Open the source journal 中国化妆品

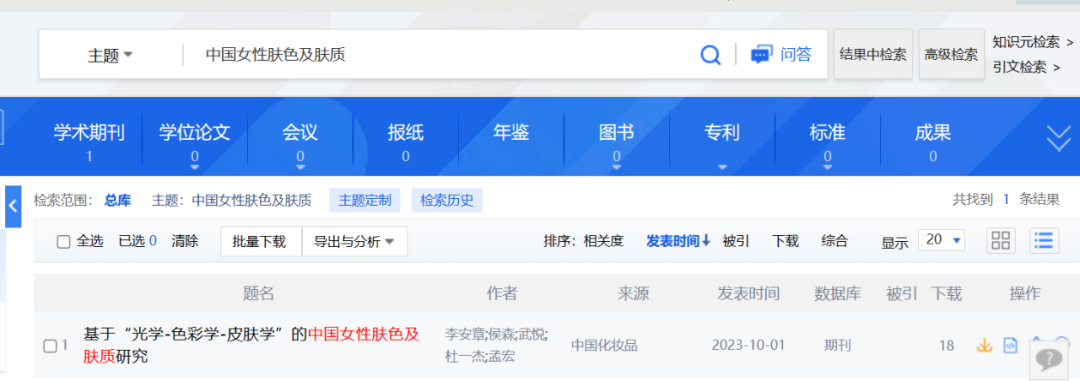click(x=604, y=346)
